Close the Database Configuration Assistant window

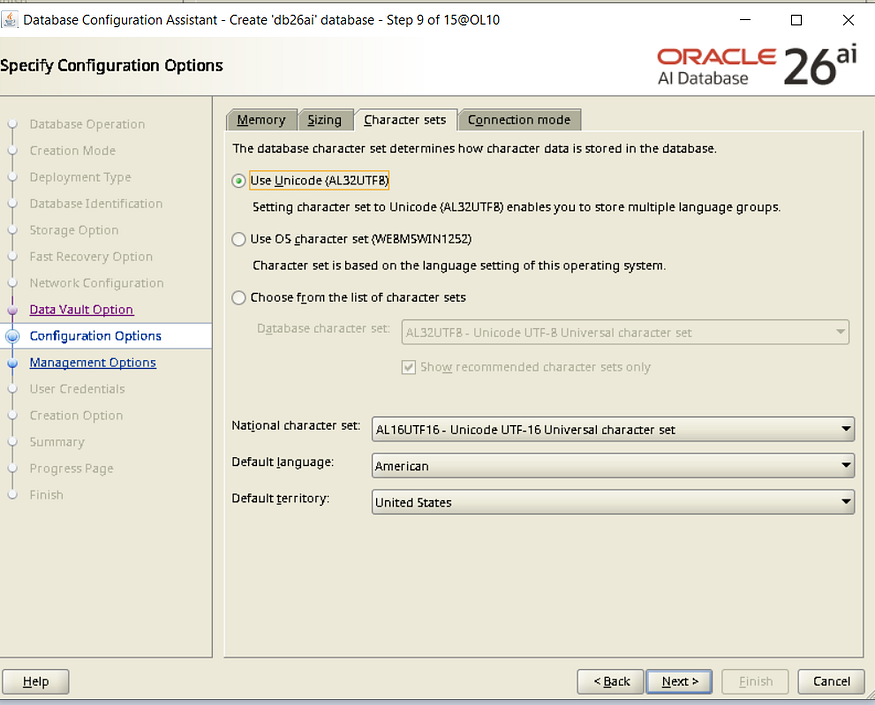(x=848, y=20)
